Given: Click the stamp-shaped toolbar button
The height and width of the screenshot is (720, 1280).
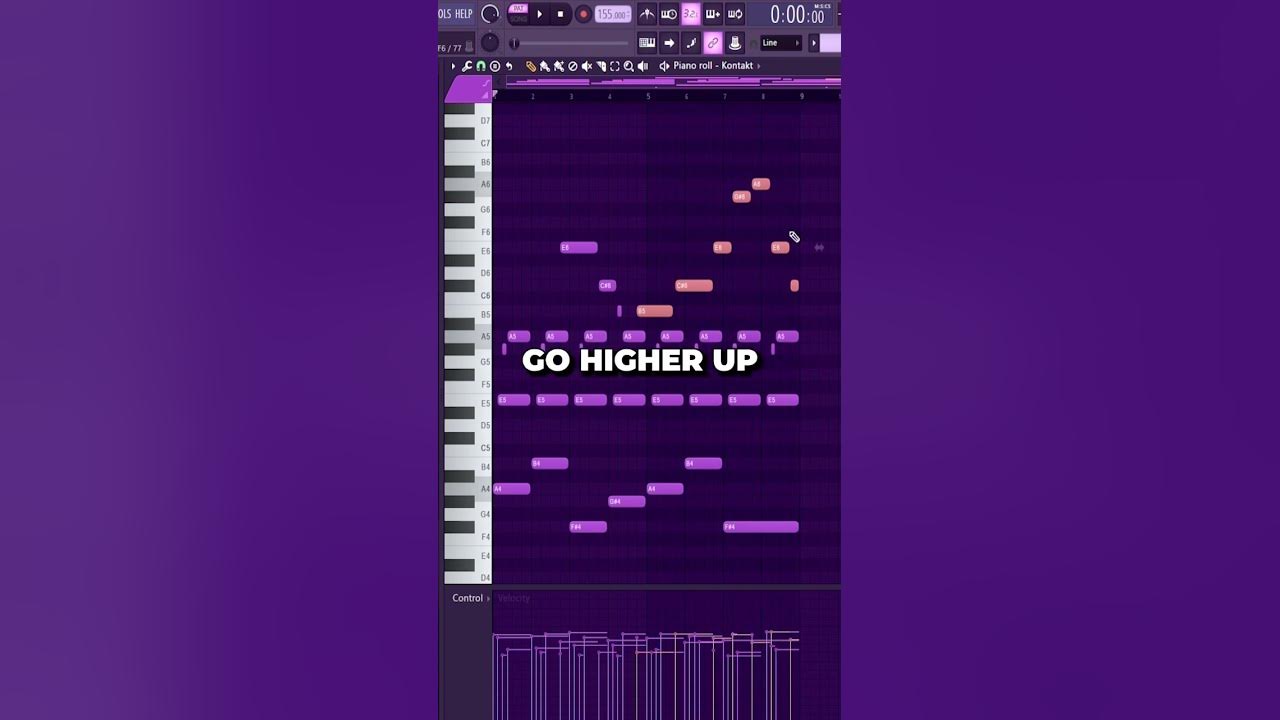Looking at the screenshot, I should pyautogui.click(x=735, y=43).
